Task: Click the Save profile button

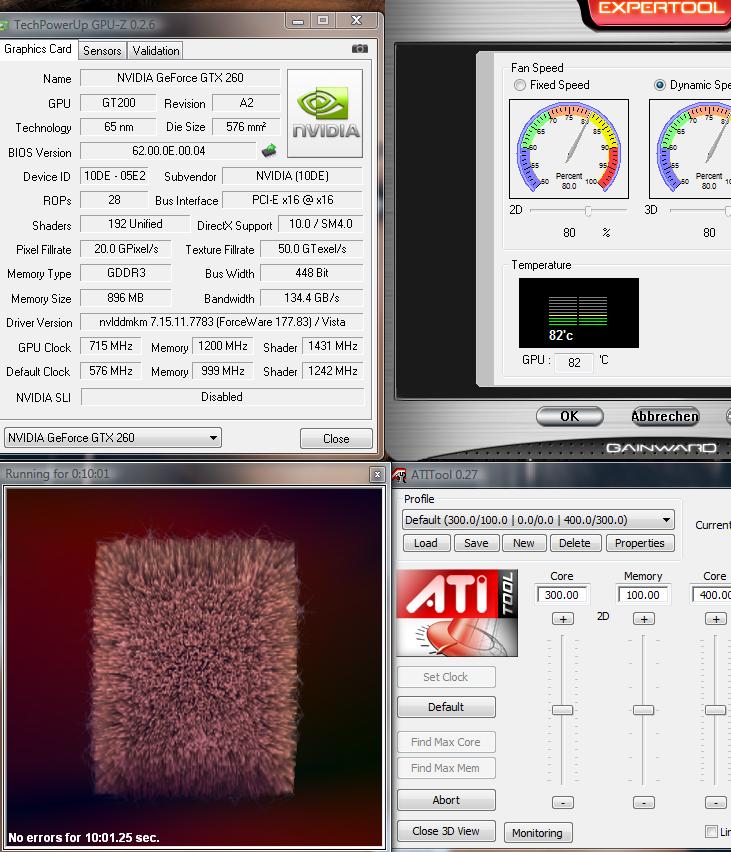Action: [476, 543]
